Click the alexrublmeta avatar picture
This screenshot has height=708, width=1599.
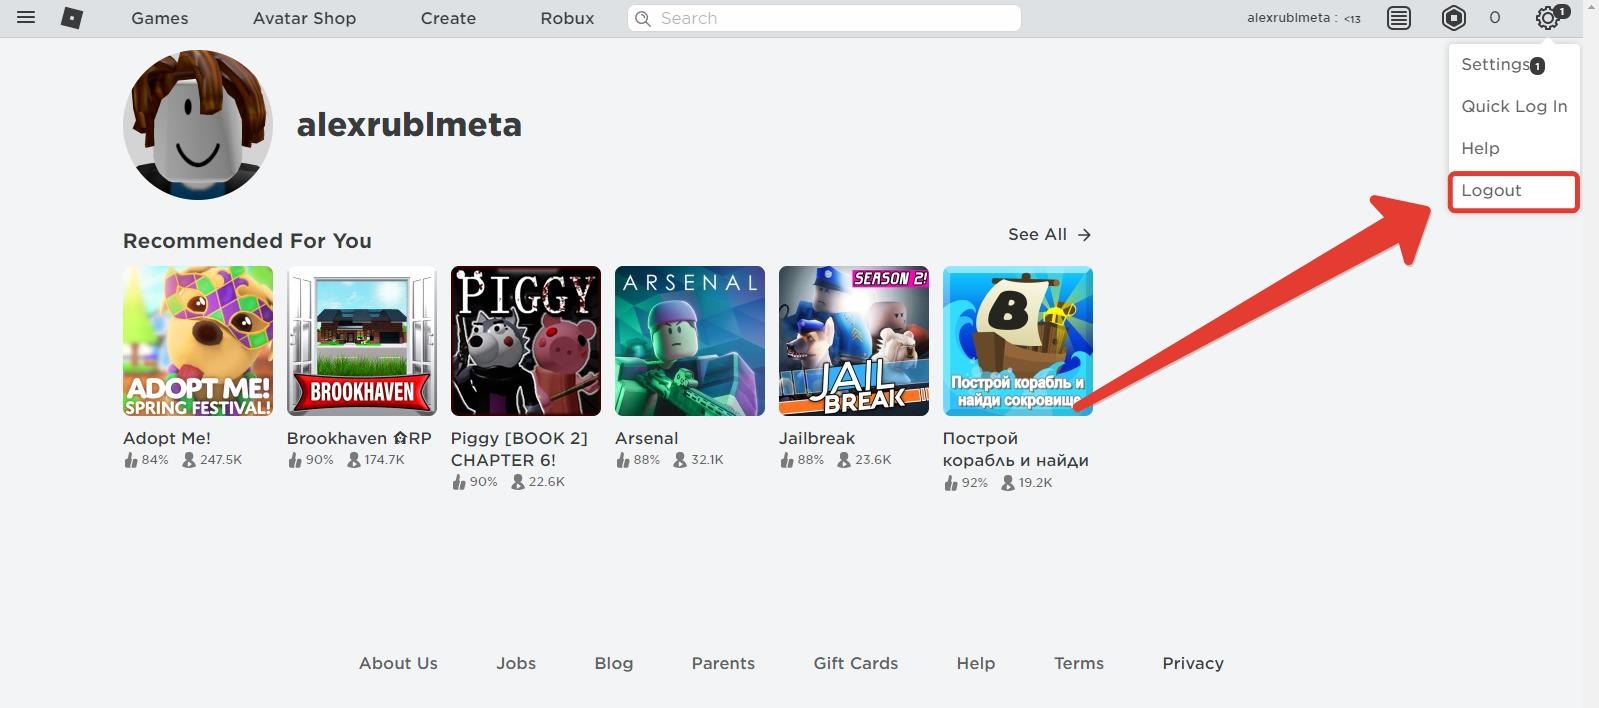click(198, 125)
